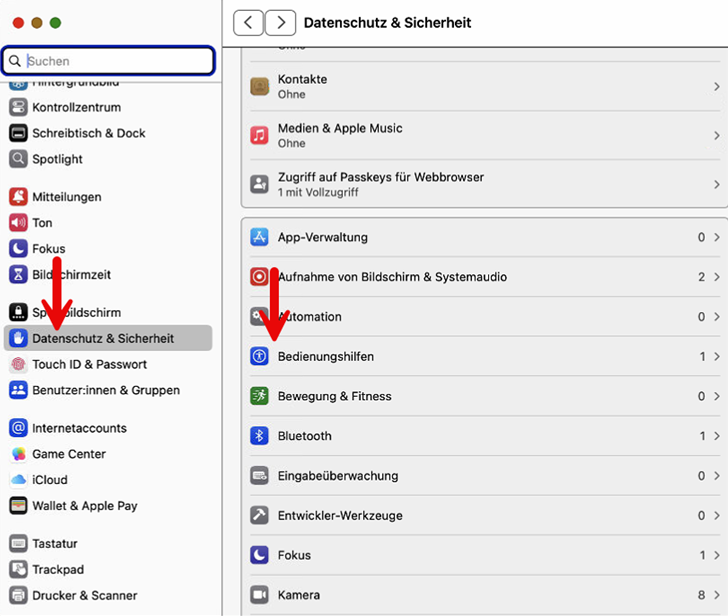This screenshot has width=728, height=616.
Task: Click the Medien & Apple Music icon
Action: (x=260, y=135)
